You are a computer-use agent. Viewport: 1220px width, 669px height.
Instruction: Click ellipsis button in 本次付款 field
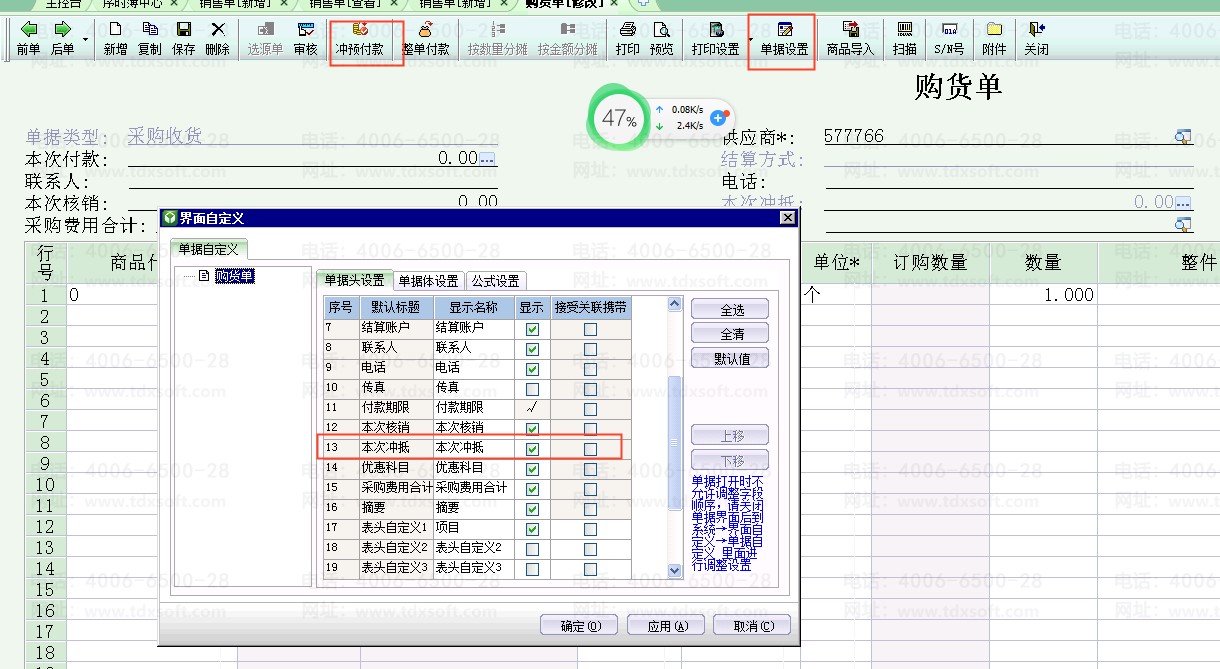click(487, 159)
